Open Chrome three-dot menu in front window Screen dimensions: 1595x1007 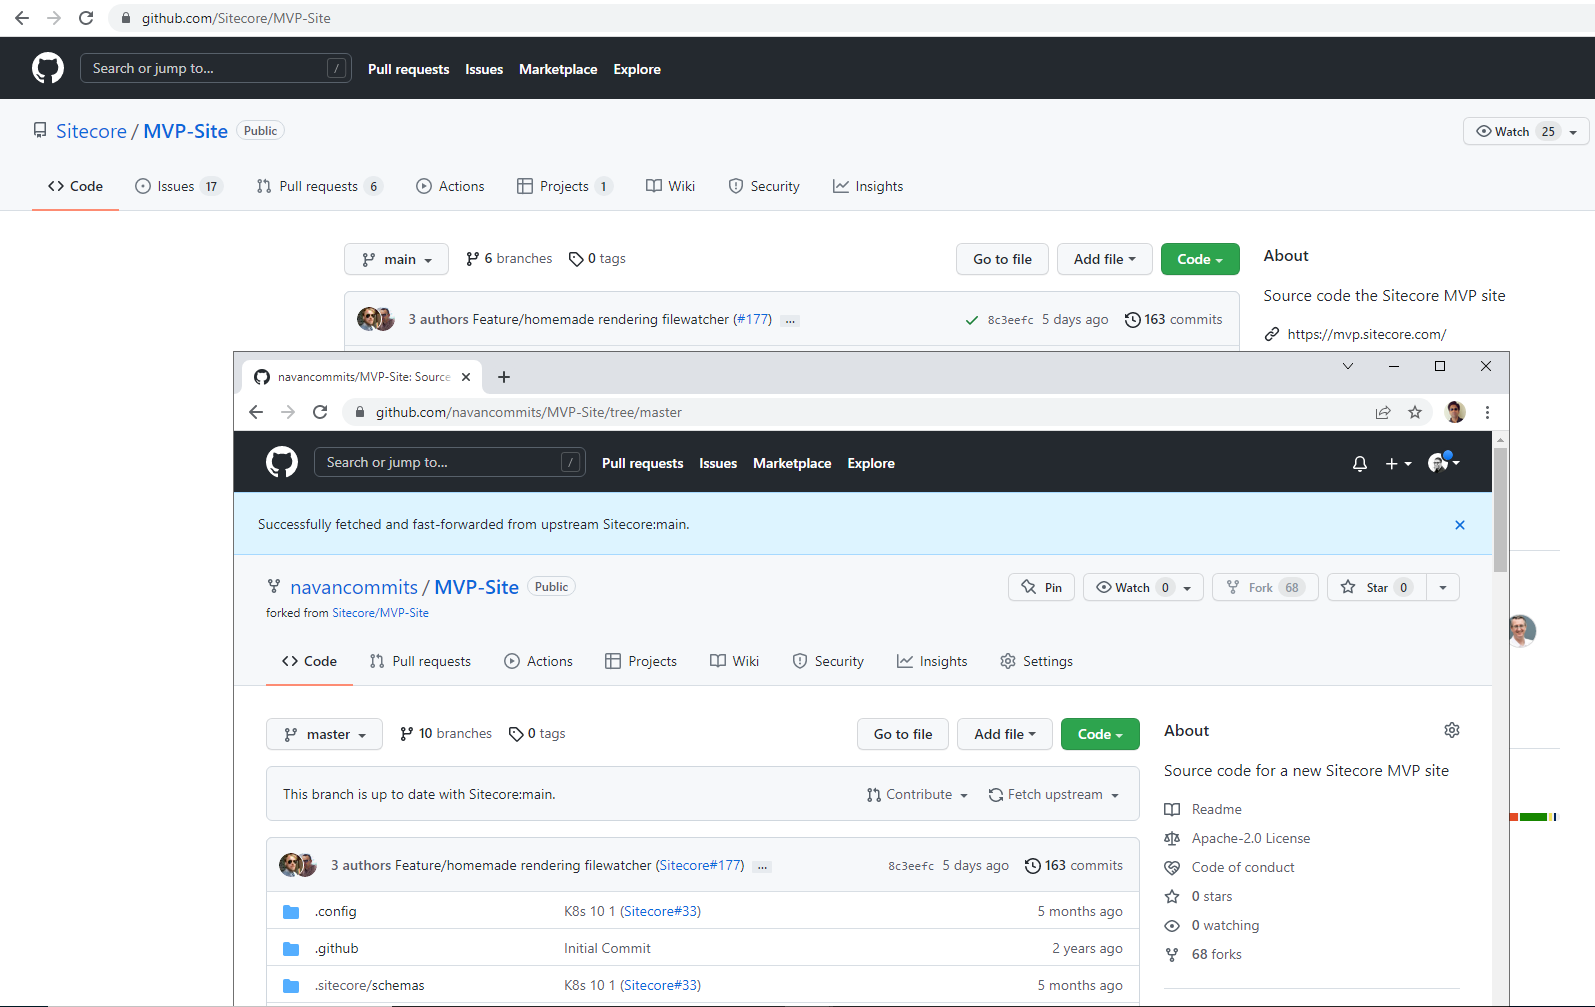coord(1487,412)
